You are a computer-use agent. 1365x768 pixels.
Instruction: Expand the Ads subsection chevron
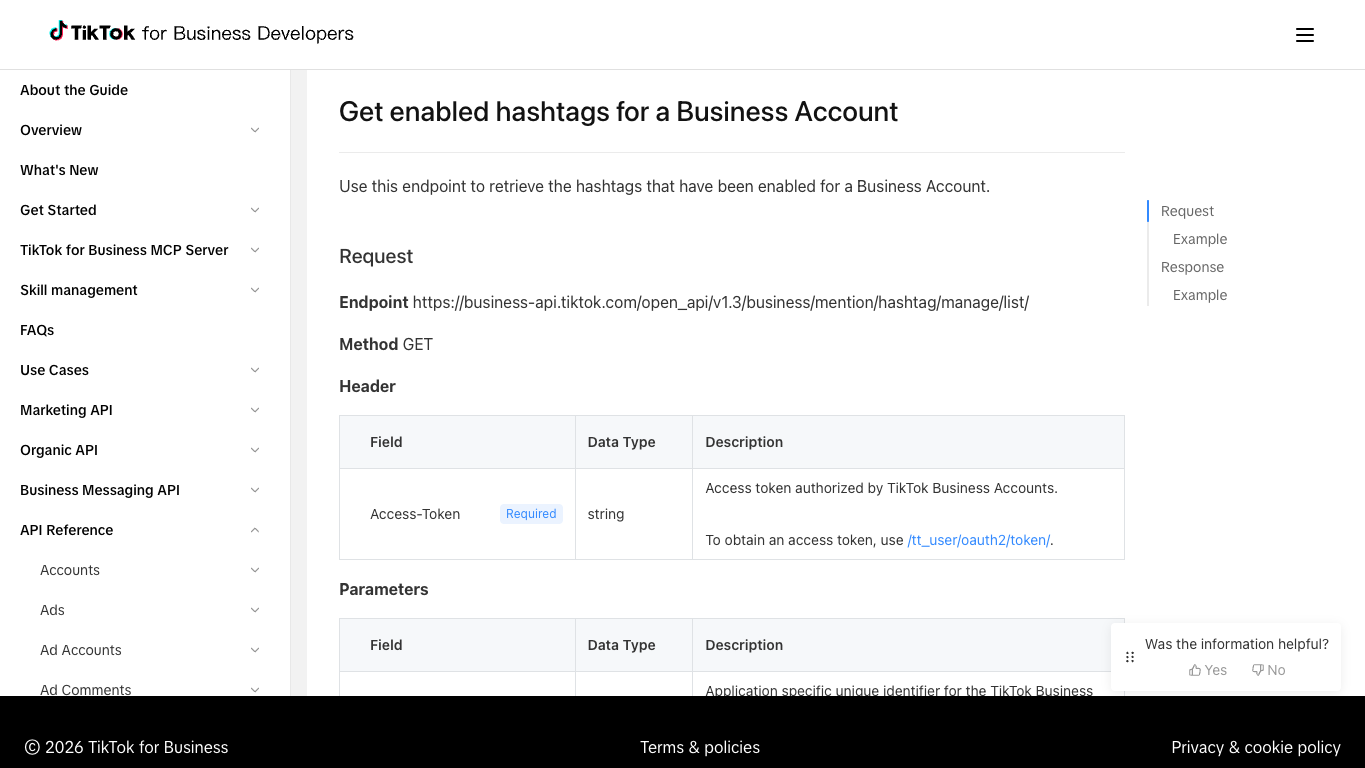255,610
